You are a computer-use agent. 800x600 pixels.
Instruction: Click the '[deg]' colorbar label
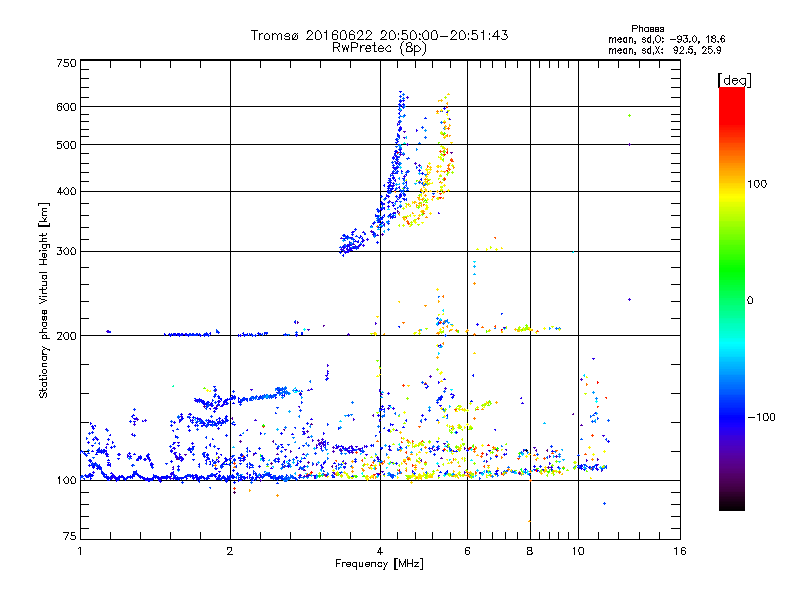734,80
